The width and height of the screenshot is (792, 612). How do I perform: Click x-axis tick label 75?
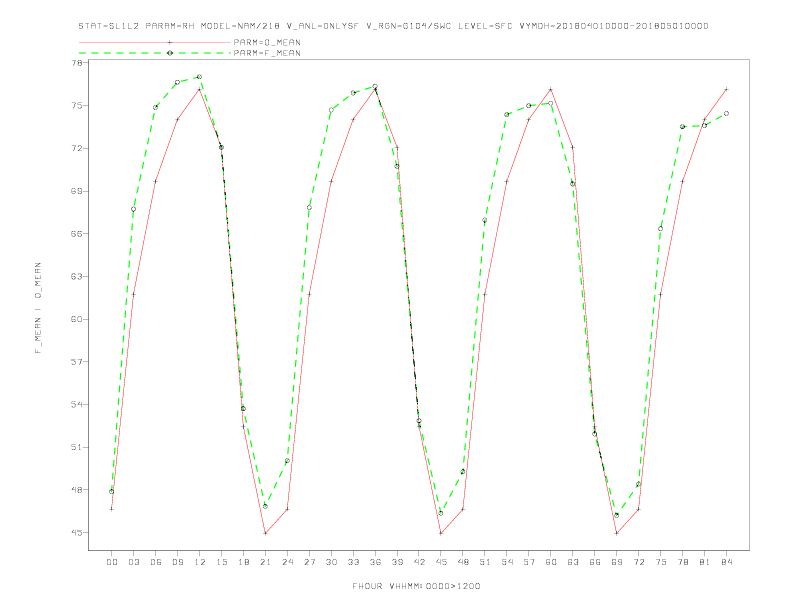click(x=661, y=562)
